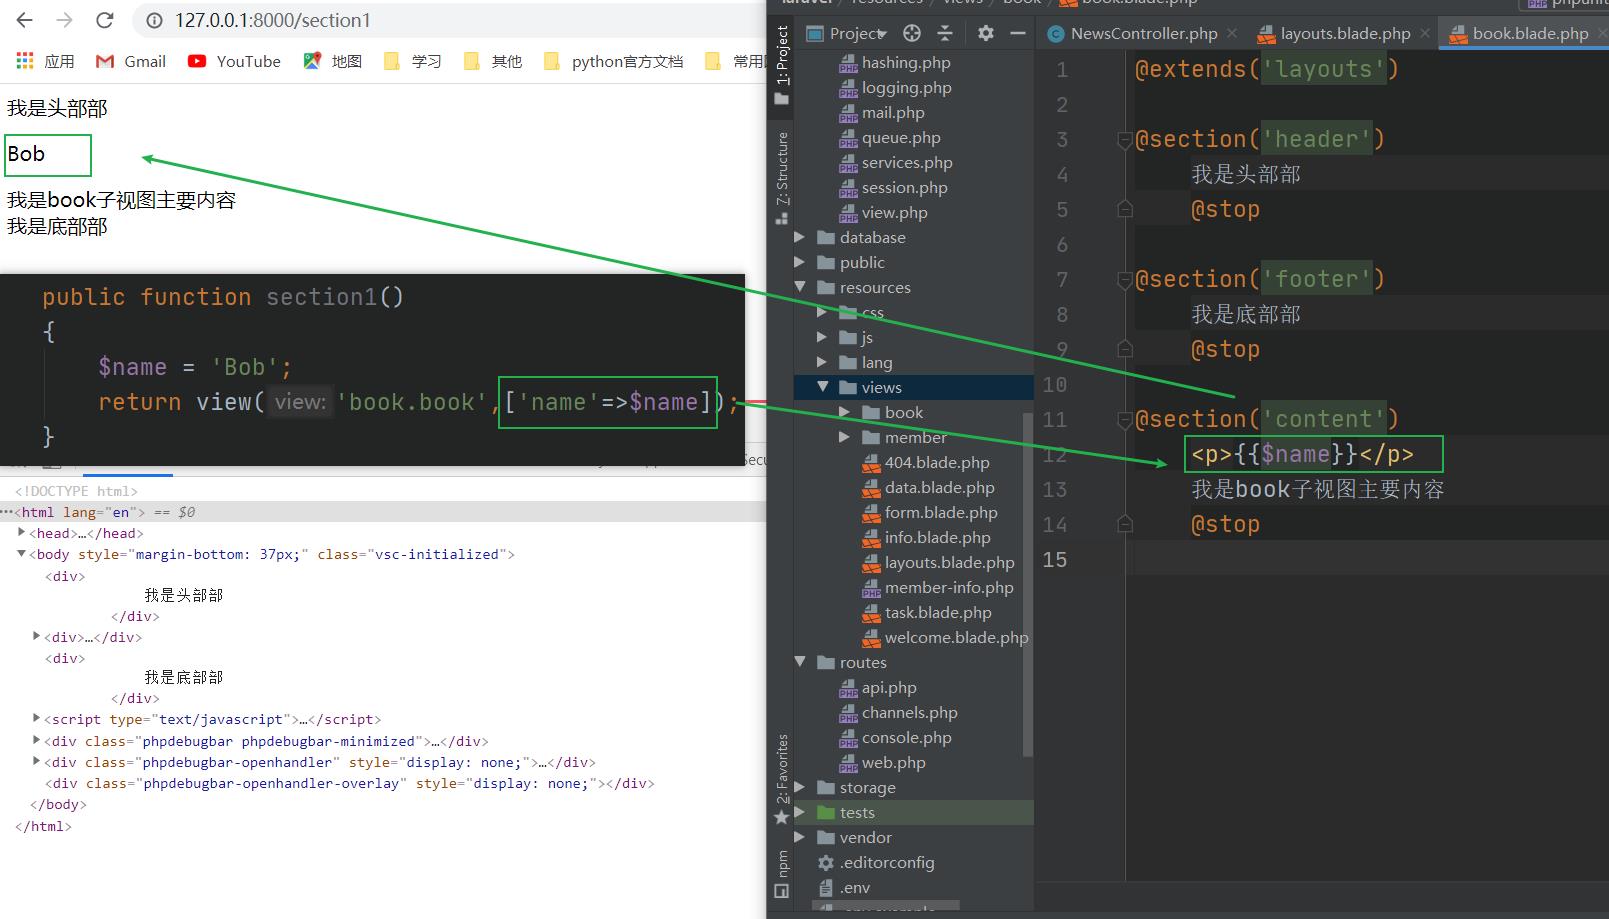Expand the lang folder
Image resolution: width=1609 pixels, height=919 pixels.
point(822,362)
